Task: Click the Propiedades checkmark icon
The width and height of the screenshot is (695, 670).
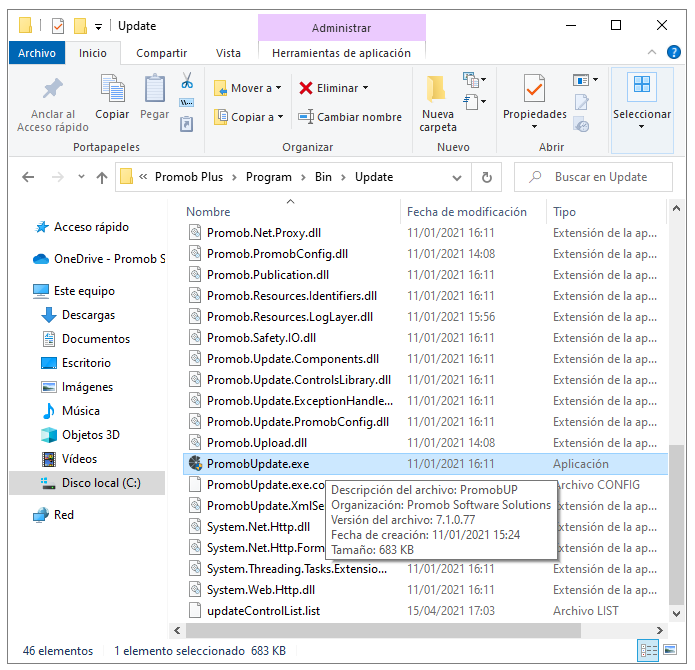Action: tap(534, 88)
